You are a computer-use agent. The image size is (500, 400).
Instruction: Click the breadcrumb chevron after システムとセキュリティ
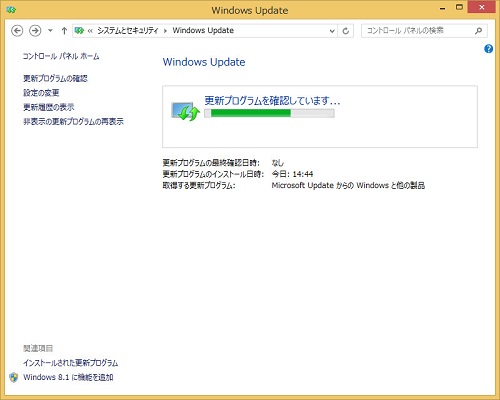point(165,31)
